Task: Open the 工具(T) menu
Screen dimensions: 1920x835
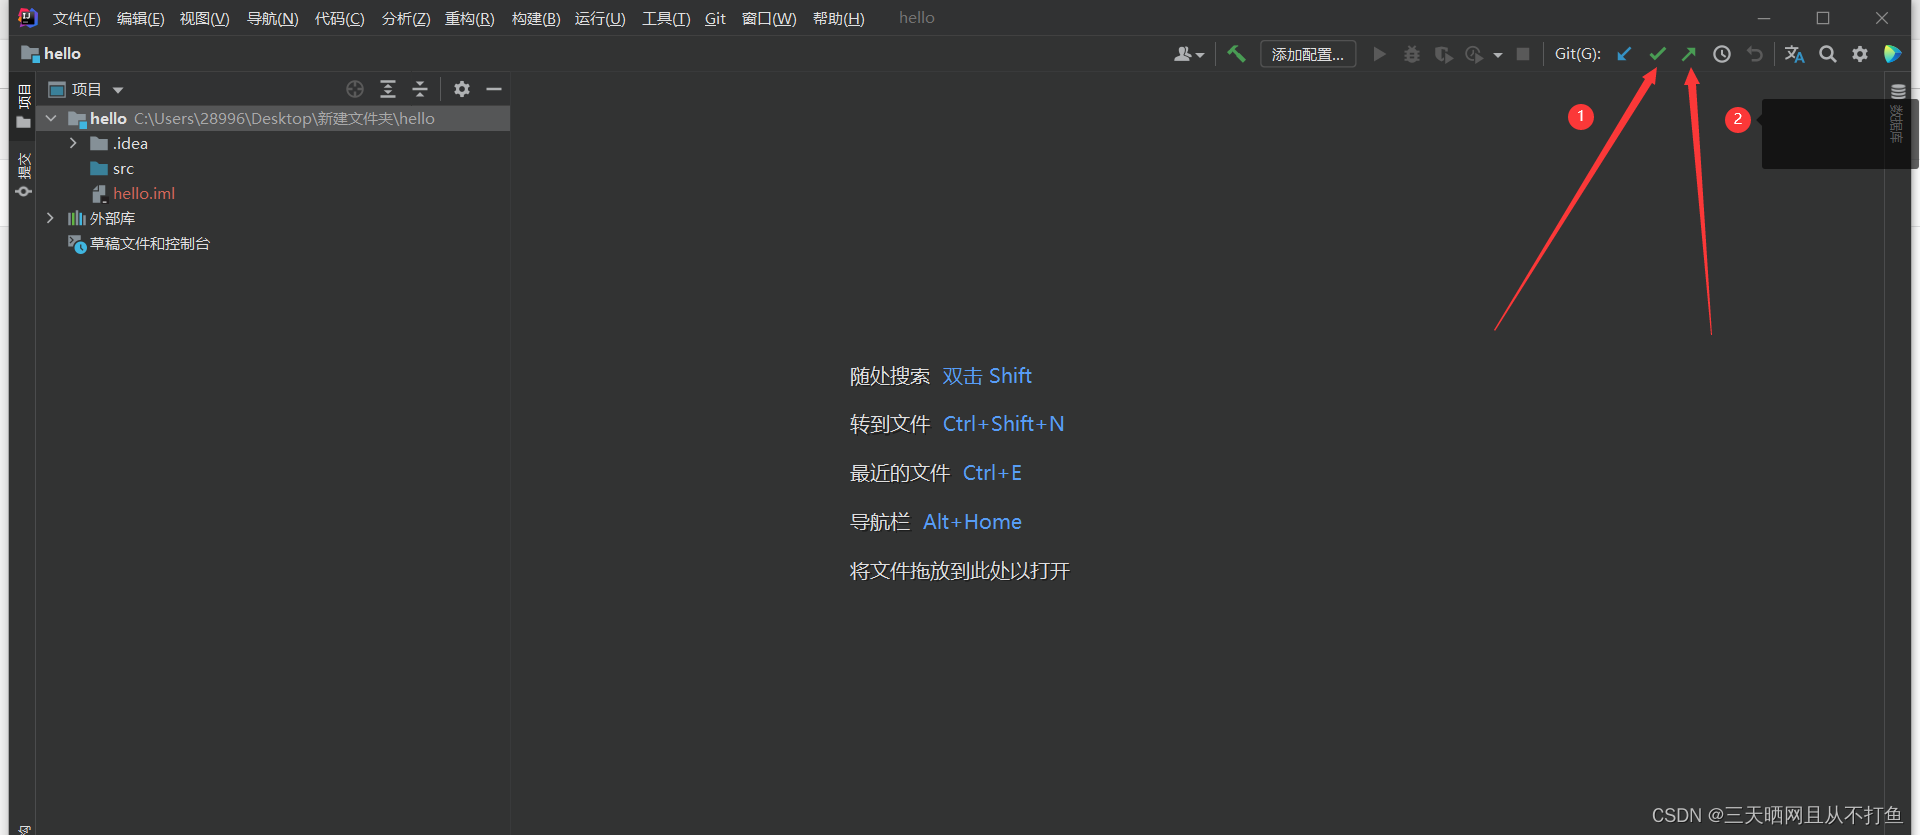Action: [x=666, y=18]
